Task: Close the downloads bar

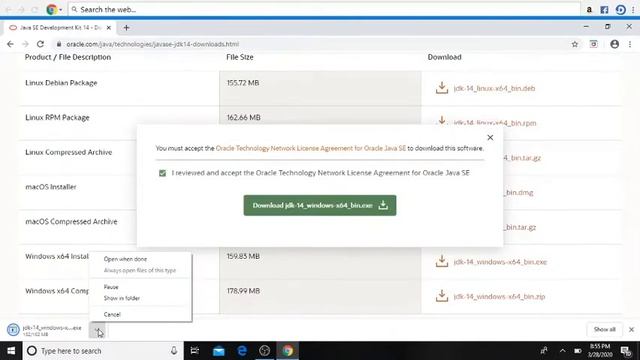Action: coord(631,329)
